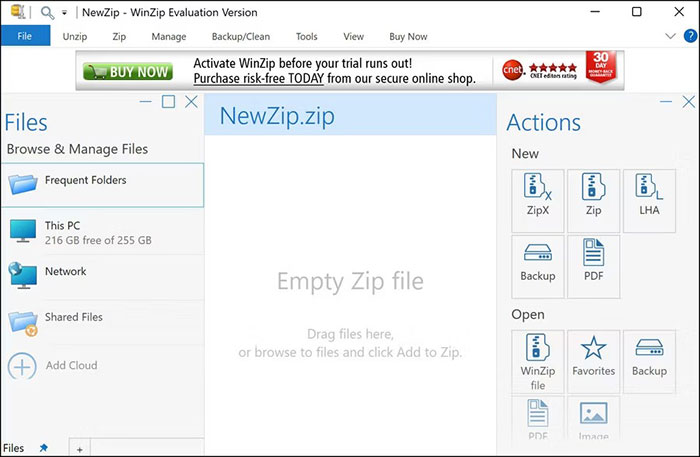Switch to the Manage tab

169,37
